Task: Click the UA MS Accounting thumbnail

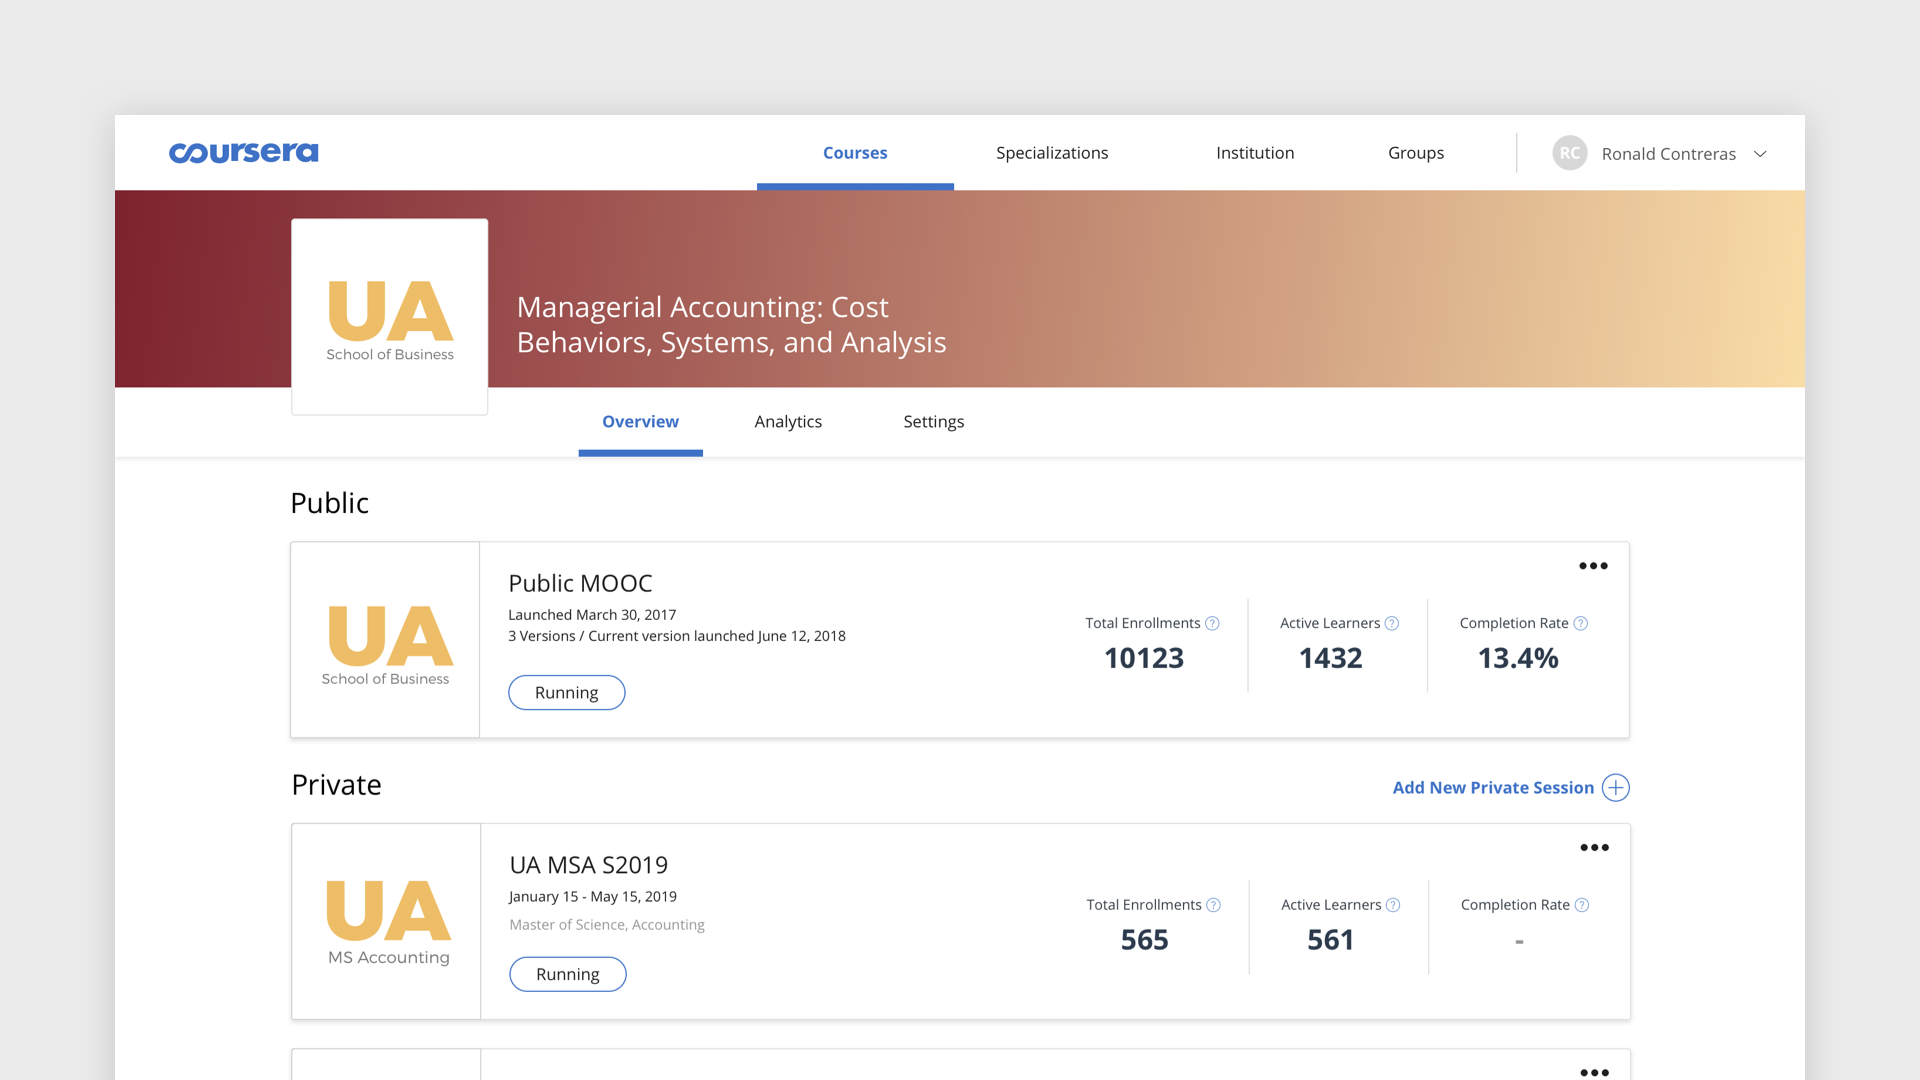Action: click(x=386, y=922)
